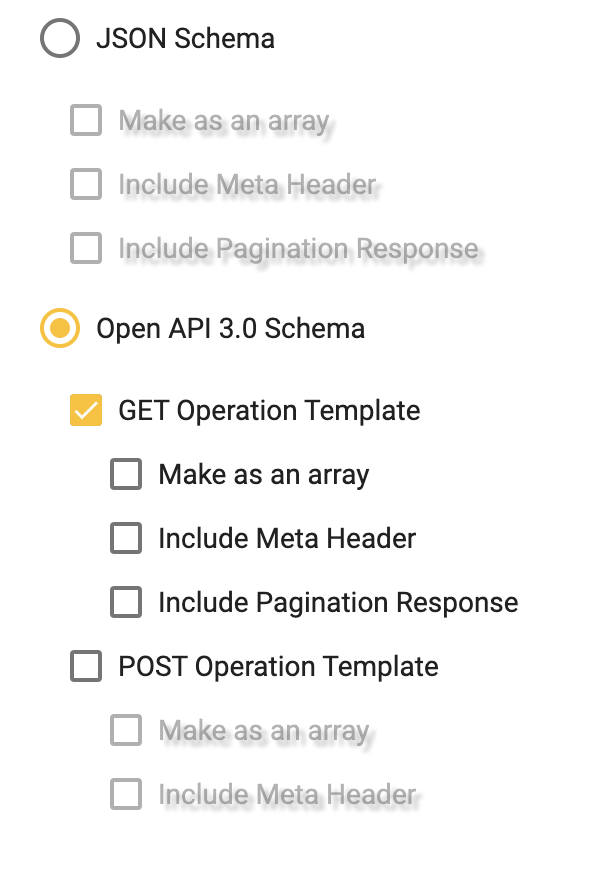Click disabled Include Pagination Response under JSON Schema
Screen dimensions: 596x882
pyautogui.click(x=86, y=248)
